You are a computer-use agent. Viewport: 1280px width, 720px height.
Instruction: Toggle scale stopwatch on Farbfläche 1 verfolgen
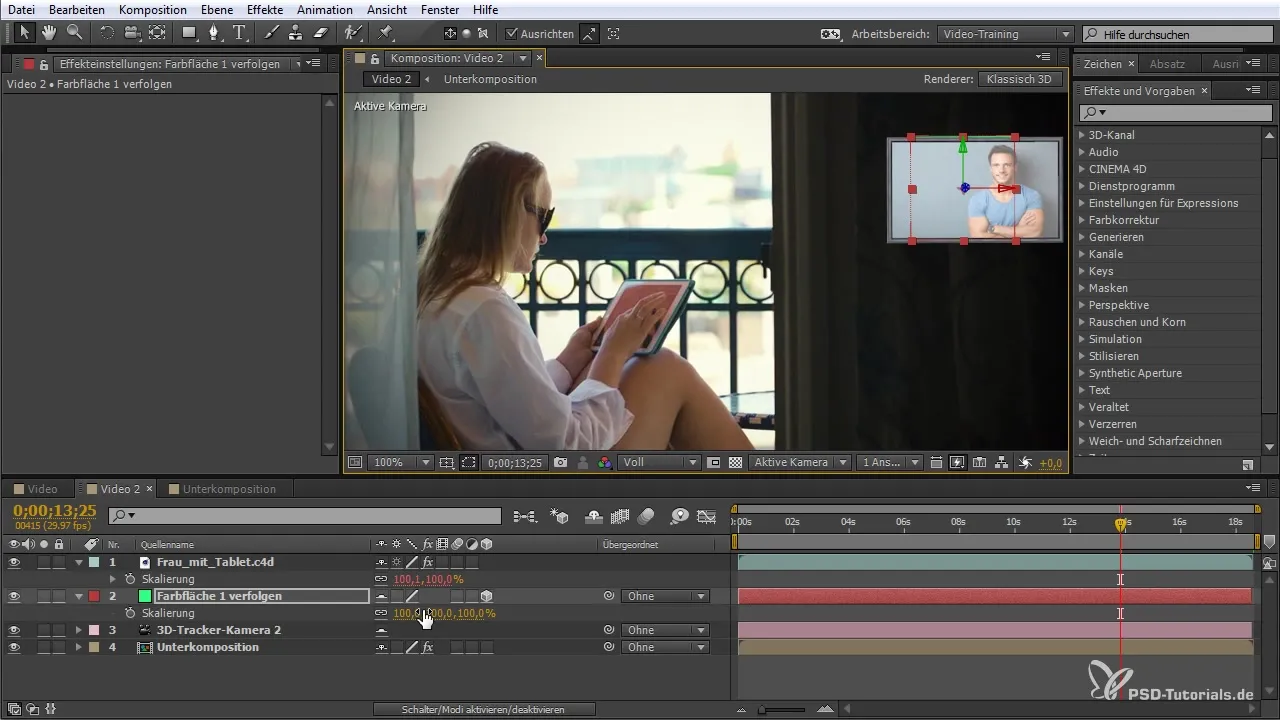point(130,613)
